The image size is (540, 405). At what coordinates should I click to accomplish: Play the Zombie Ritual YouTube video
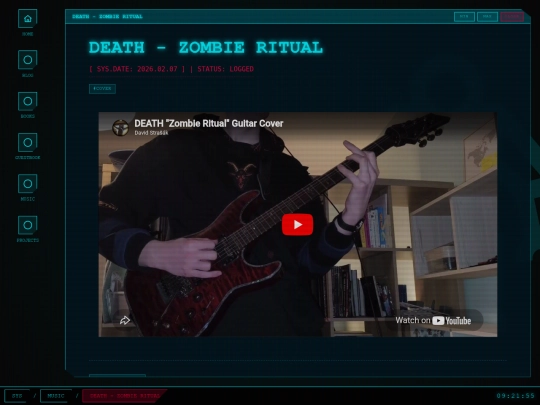298,225
